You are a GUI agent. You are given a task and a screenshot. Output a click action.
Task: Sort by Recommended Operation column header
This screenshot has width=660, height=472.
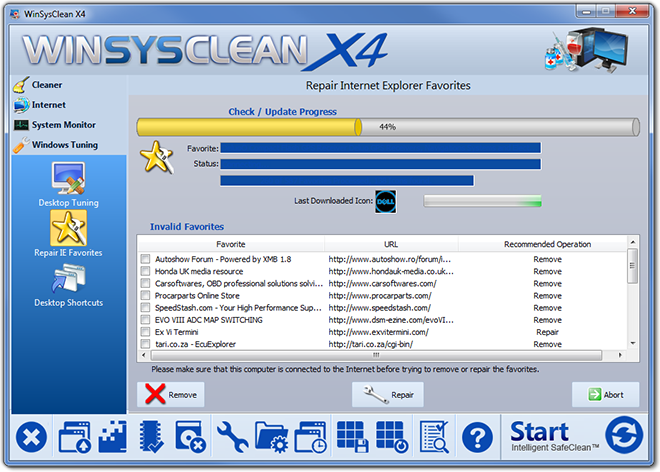[x=547, y=244]
